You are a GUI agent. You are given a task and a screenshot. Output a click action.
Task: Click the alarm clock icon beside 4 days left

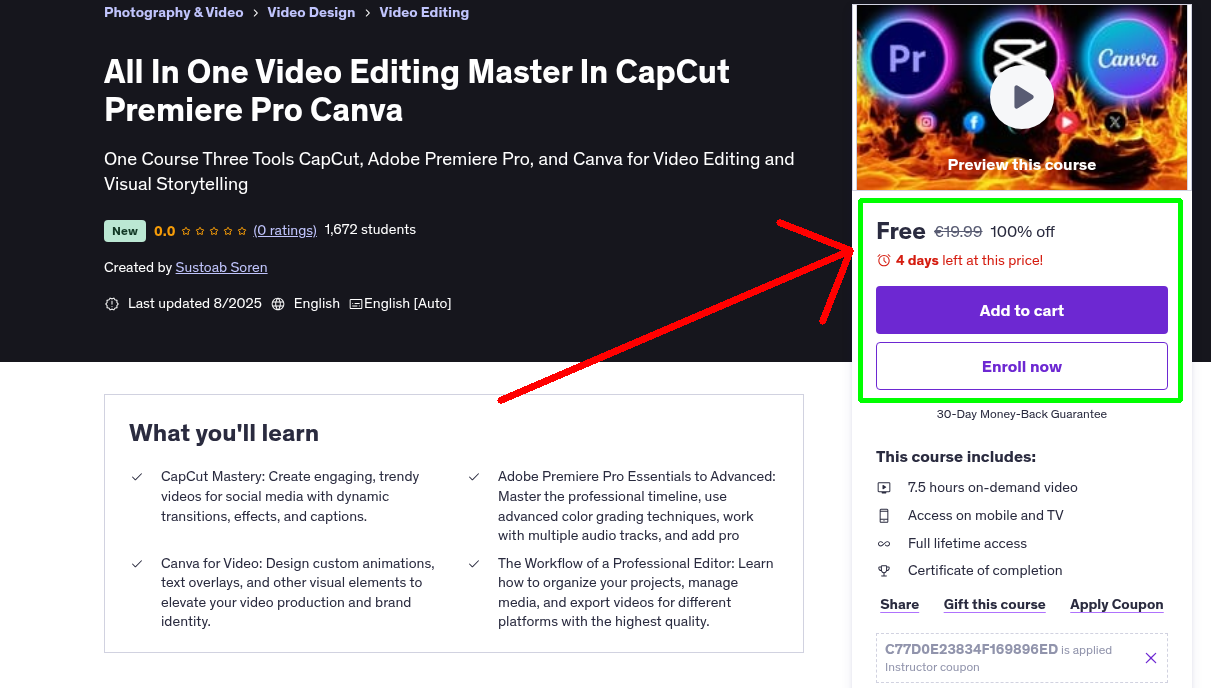883,260
